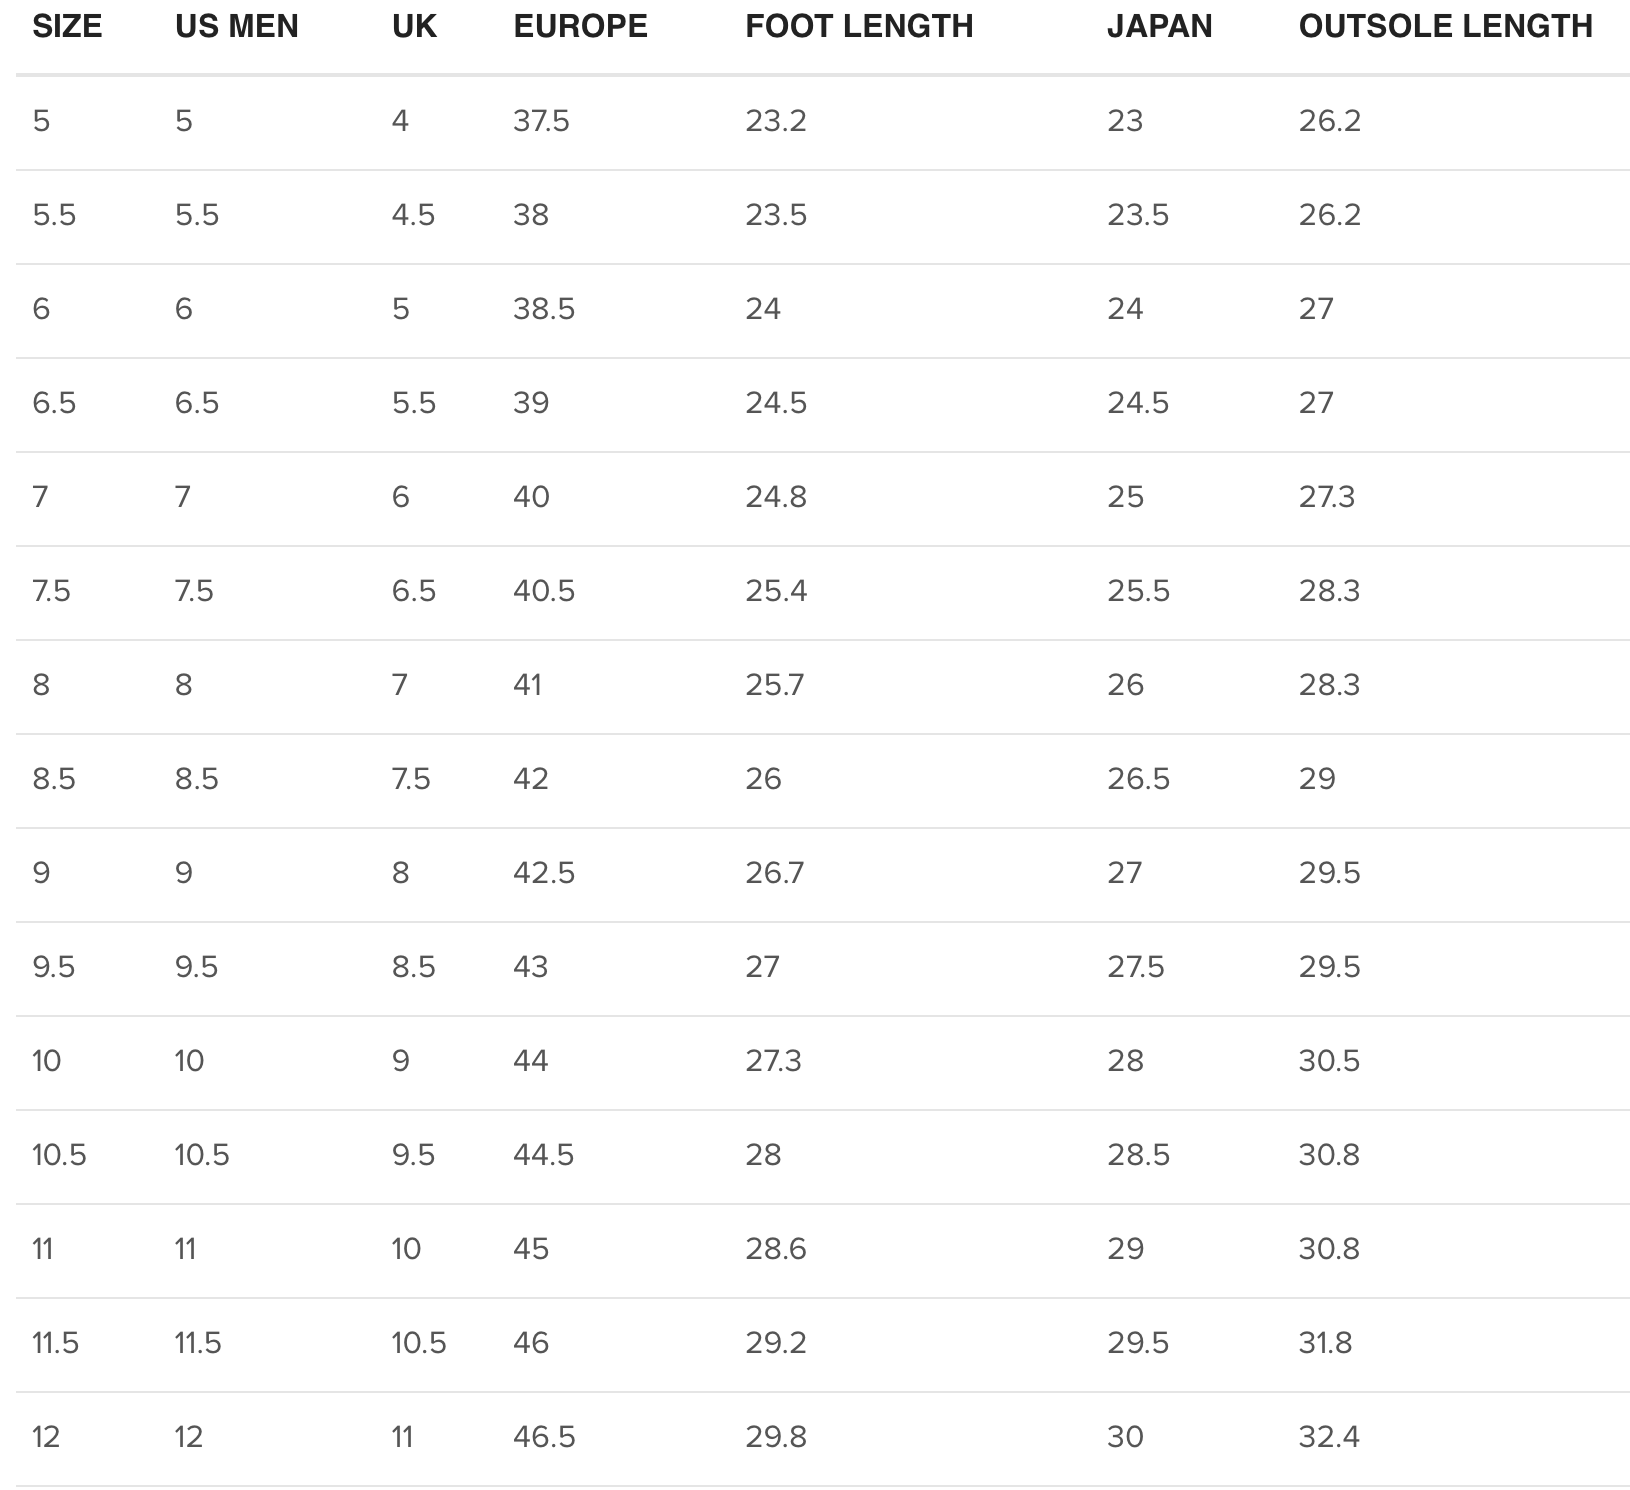
Task: Click the OUTSOLE LENGTH column header
Action: pyautogui.click(x=1445, y=27)
